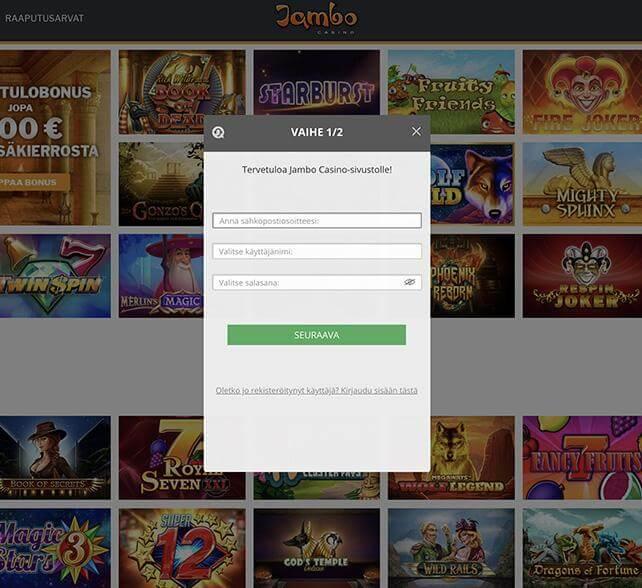Image resolution: width=642 pixels, height=588 pixels.
Task: Open the Raaputusarvat menu item
Action: pyautogui.click(x=44, y=18)
